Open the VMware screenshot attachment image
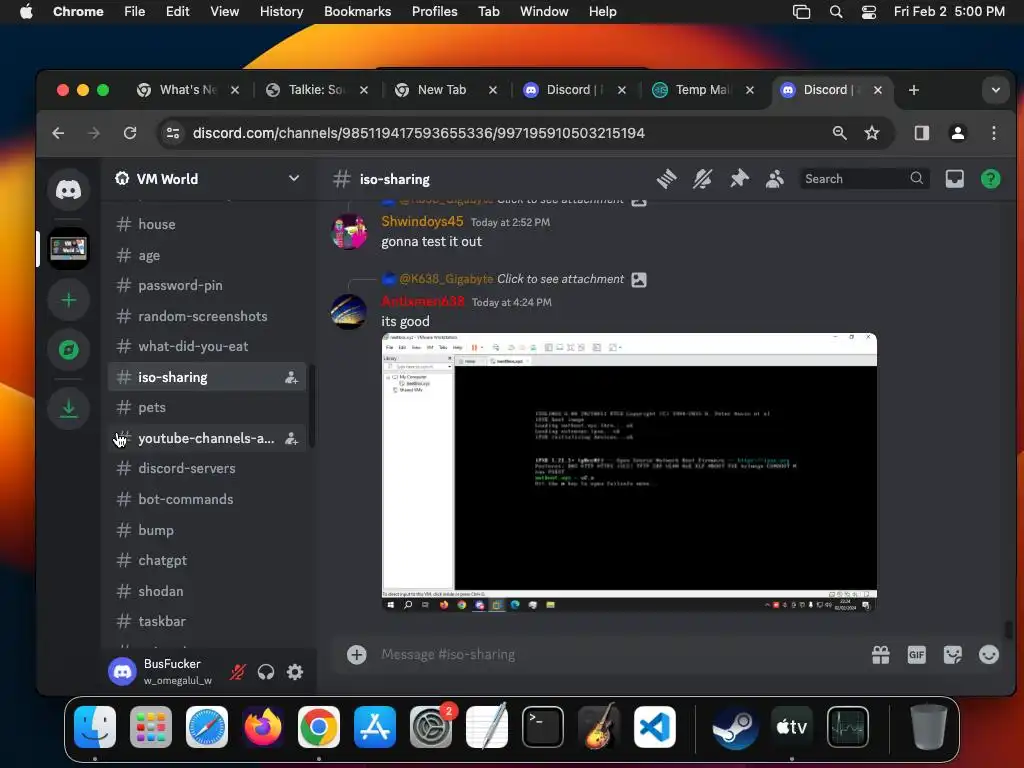The width and height of the screenshot is (1024, 768). point(629,472)
